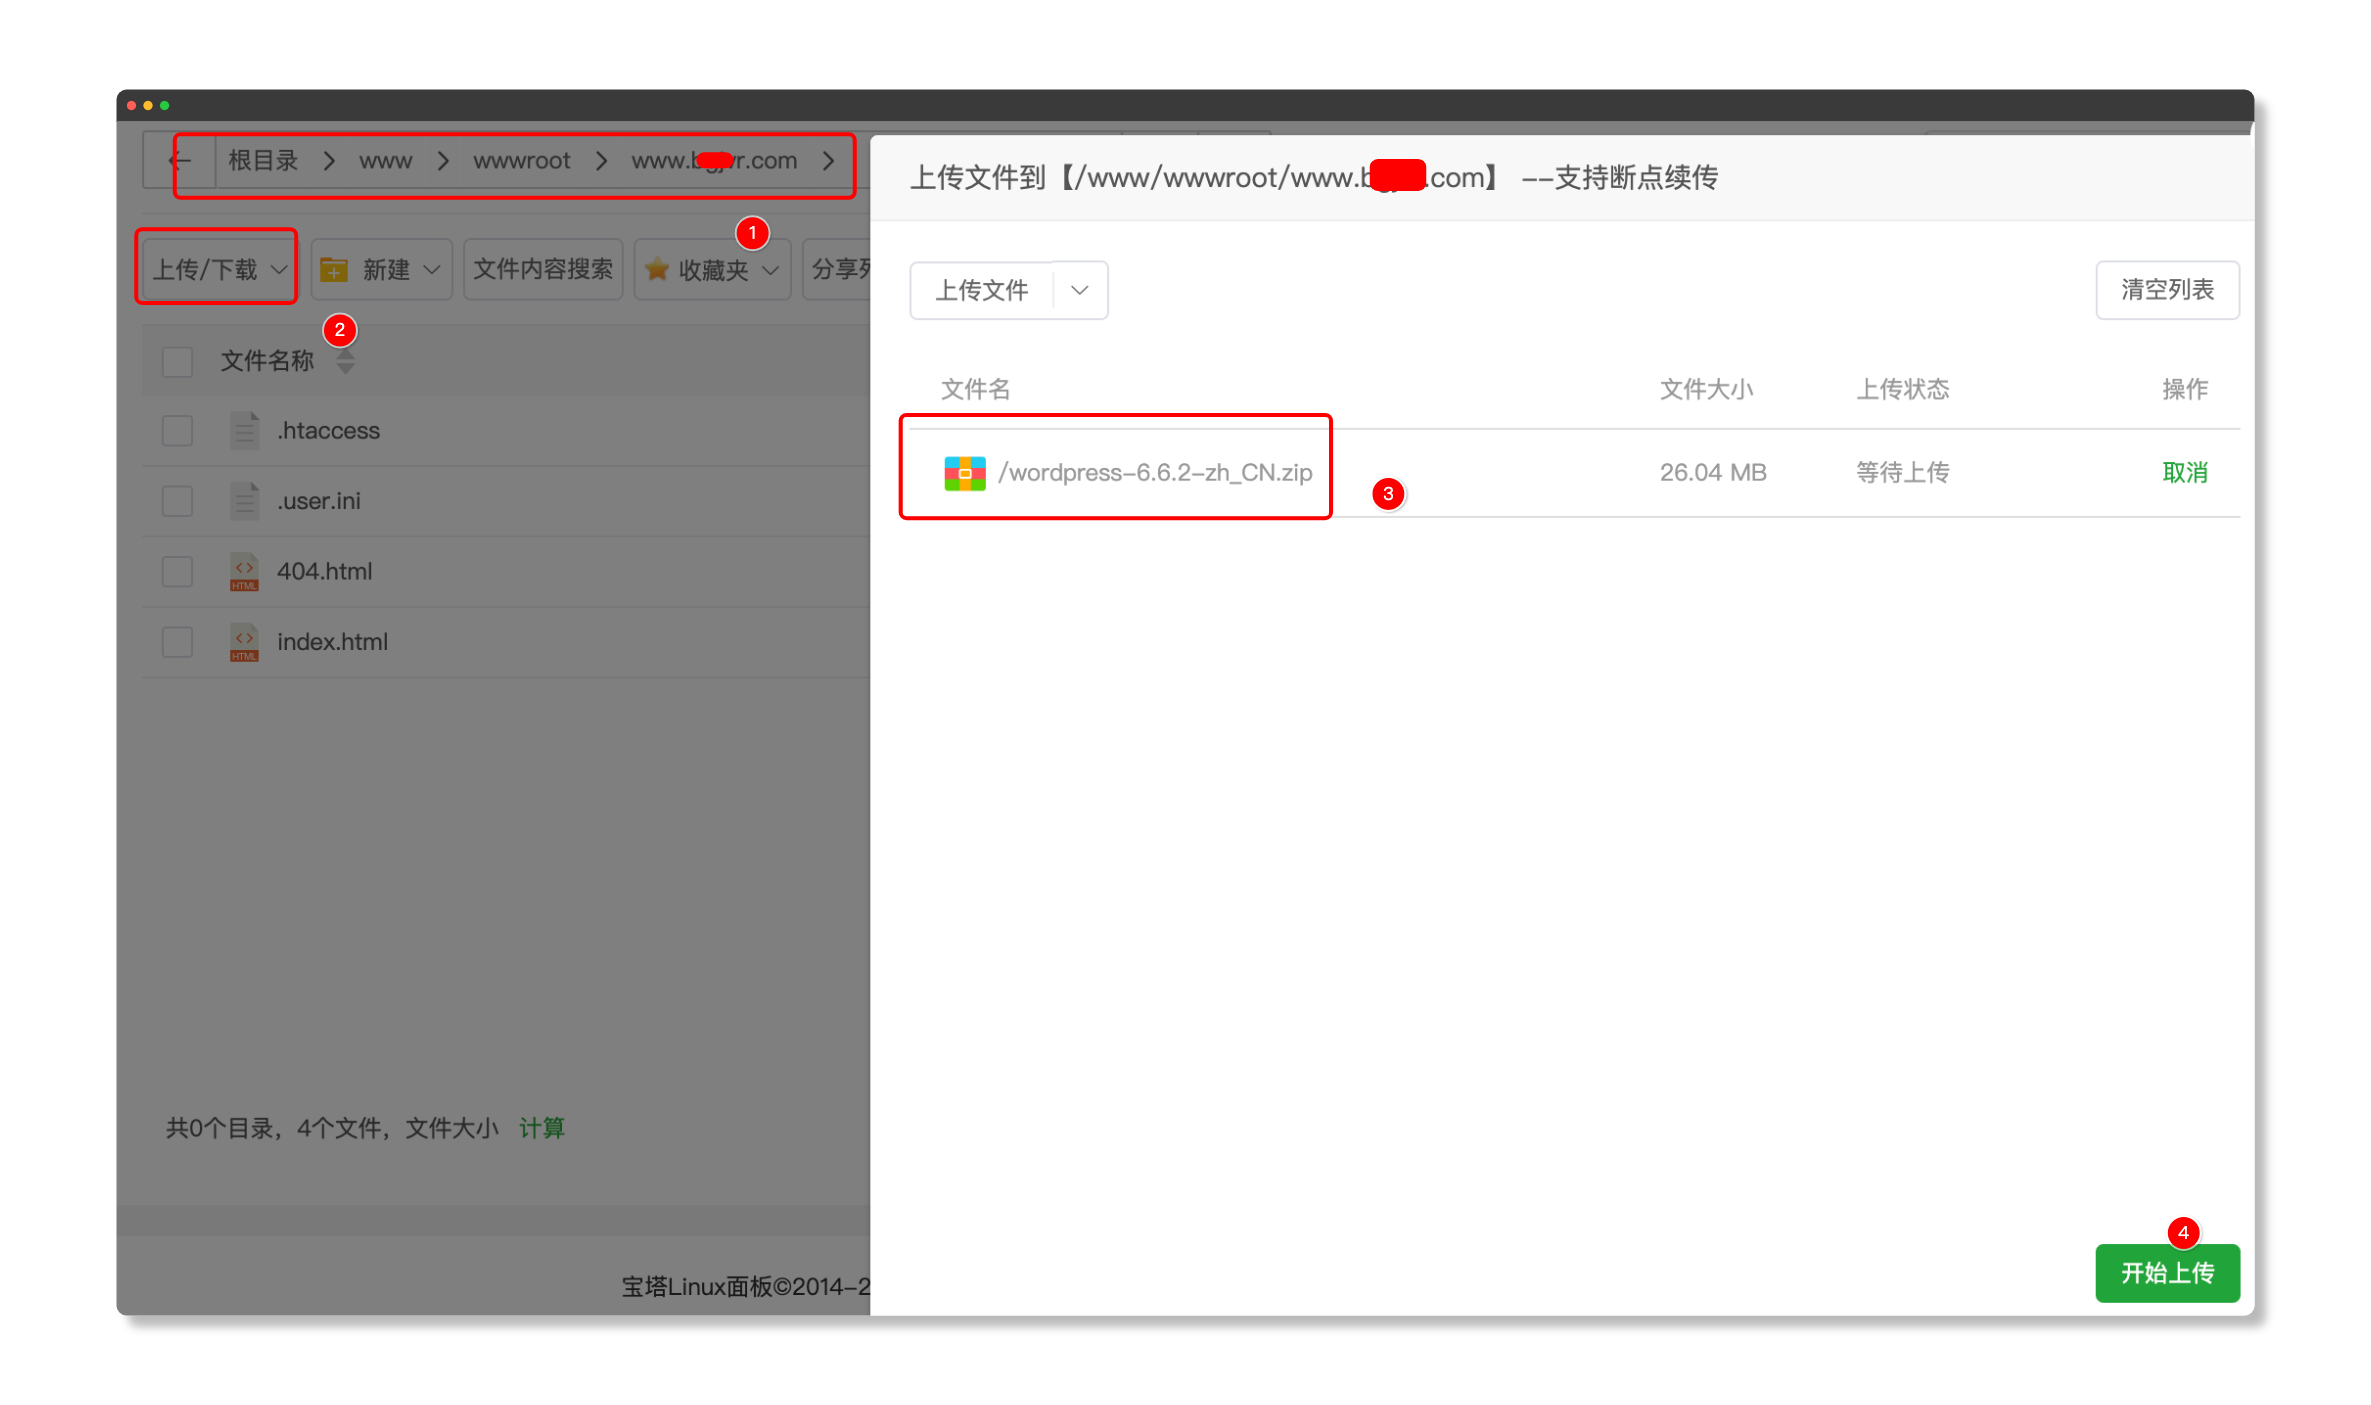The image size is (2371, 1405).
Task: Click the 文件名 column header in upload list
Action: coord(975,389)
